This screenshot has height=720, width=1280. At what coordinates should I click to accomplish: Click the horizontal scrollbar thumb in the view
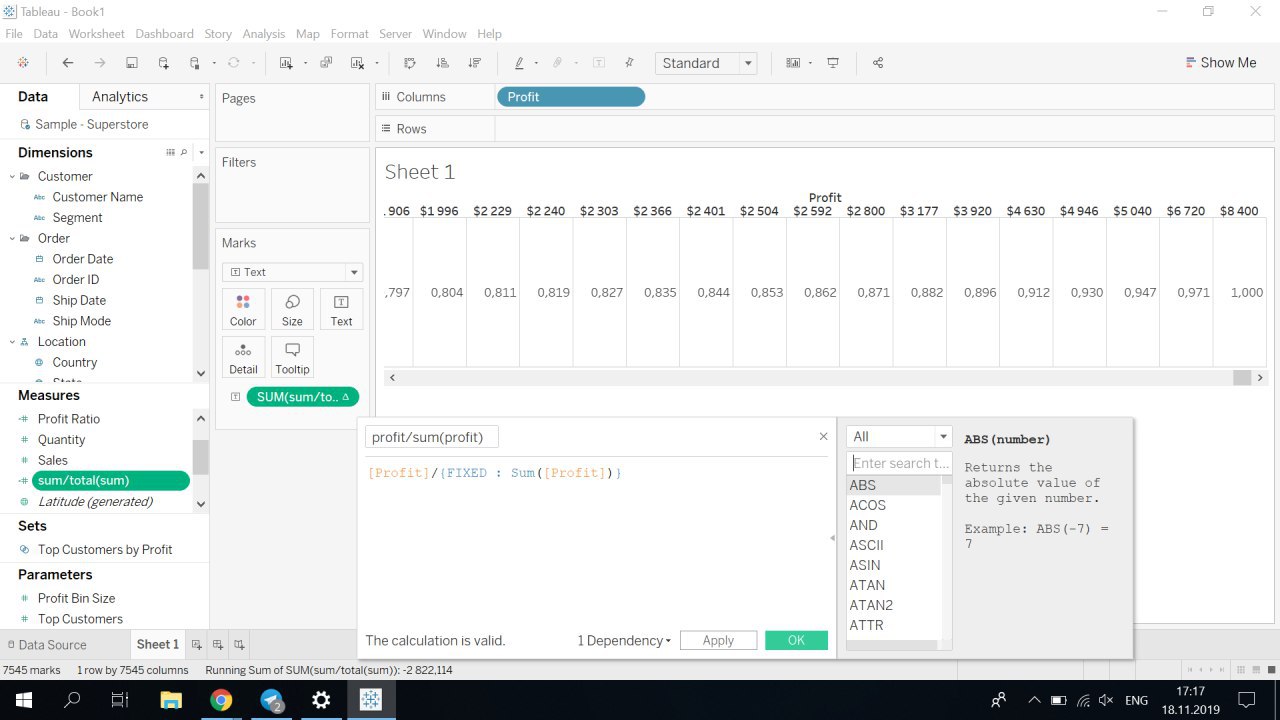click(x=1242, y=377)
